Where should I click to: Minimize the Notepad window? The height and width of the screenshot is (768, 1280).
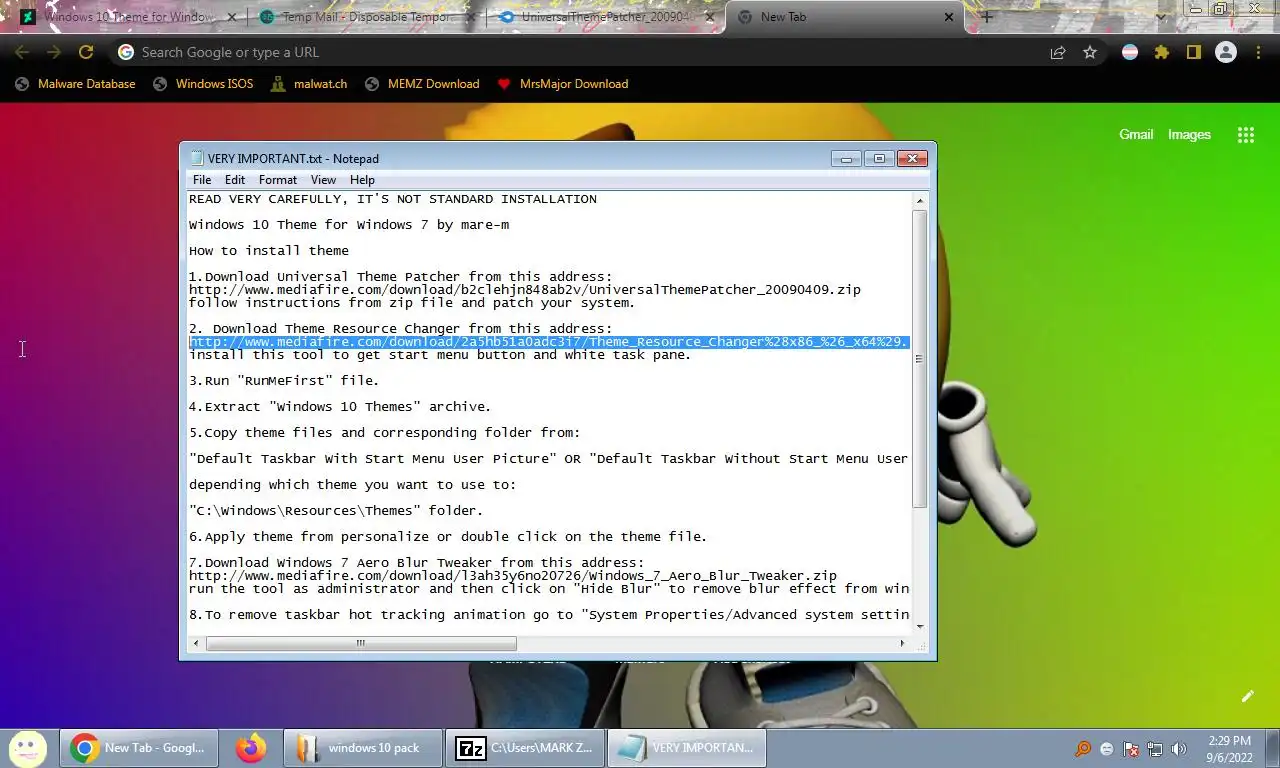coord(846,158)
